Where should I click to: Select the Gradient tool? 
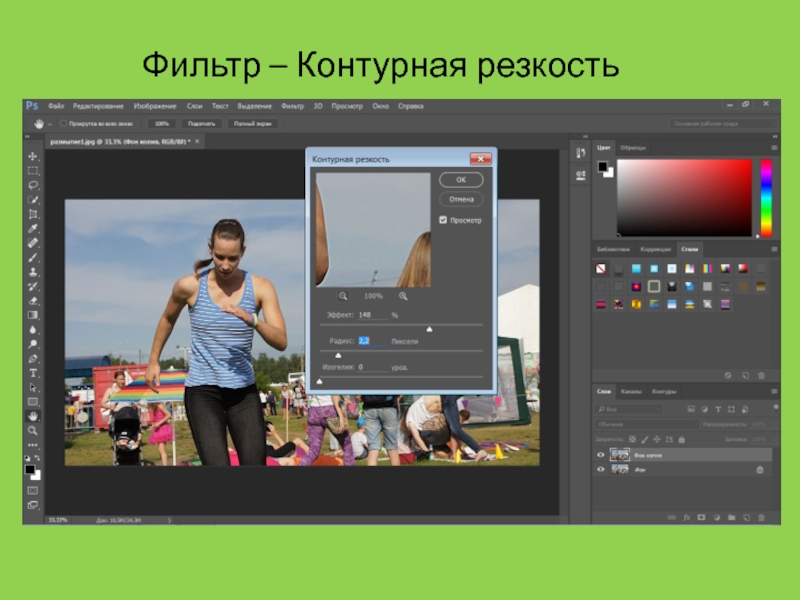tap(33, 315)
